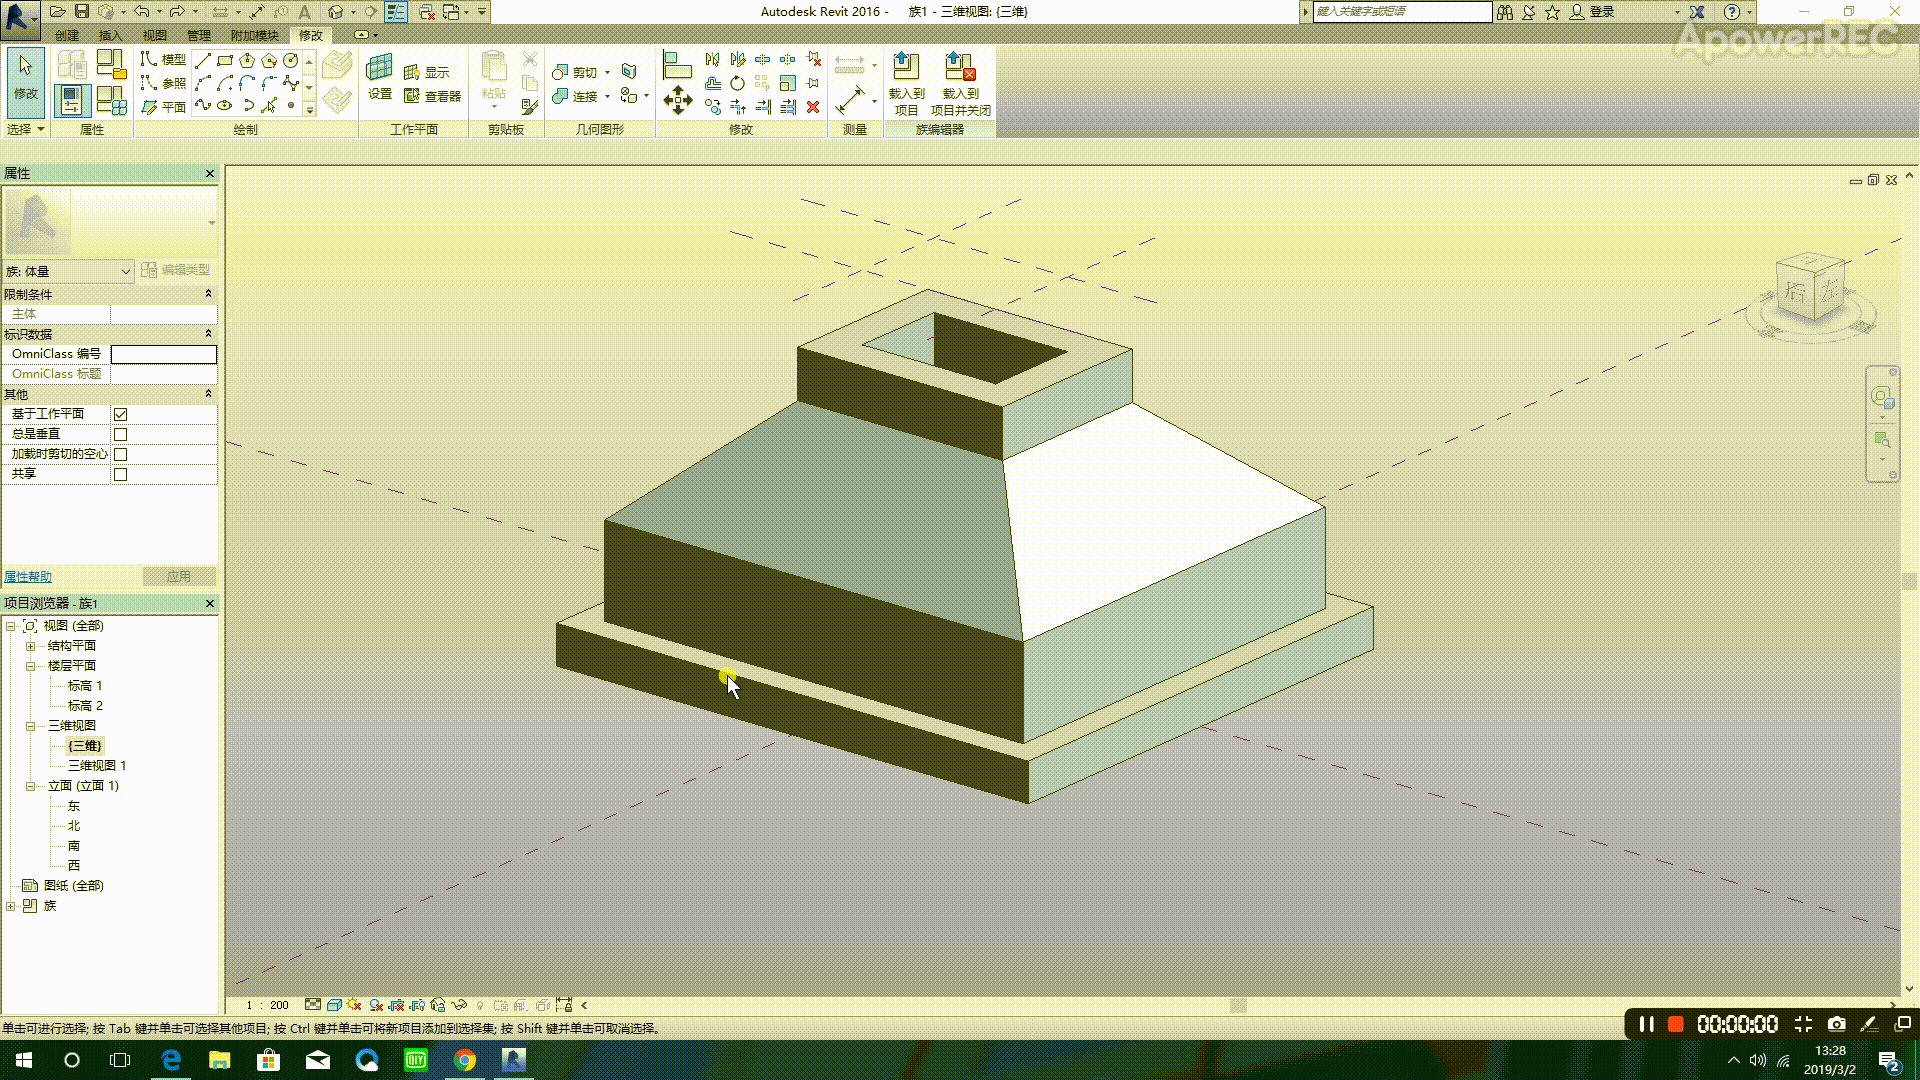The width and height of the screenshot is (1920, 1080).
Task: Click the 属性帮助 link
Action: (x=28, y=577)
